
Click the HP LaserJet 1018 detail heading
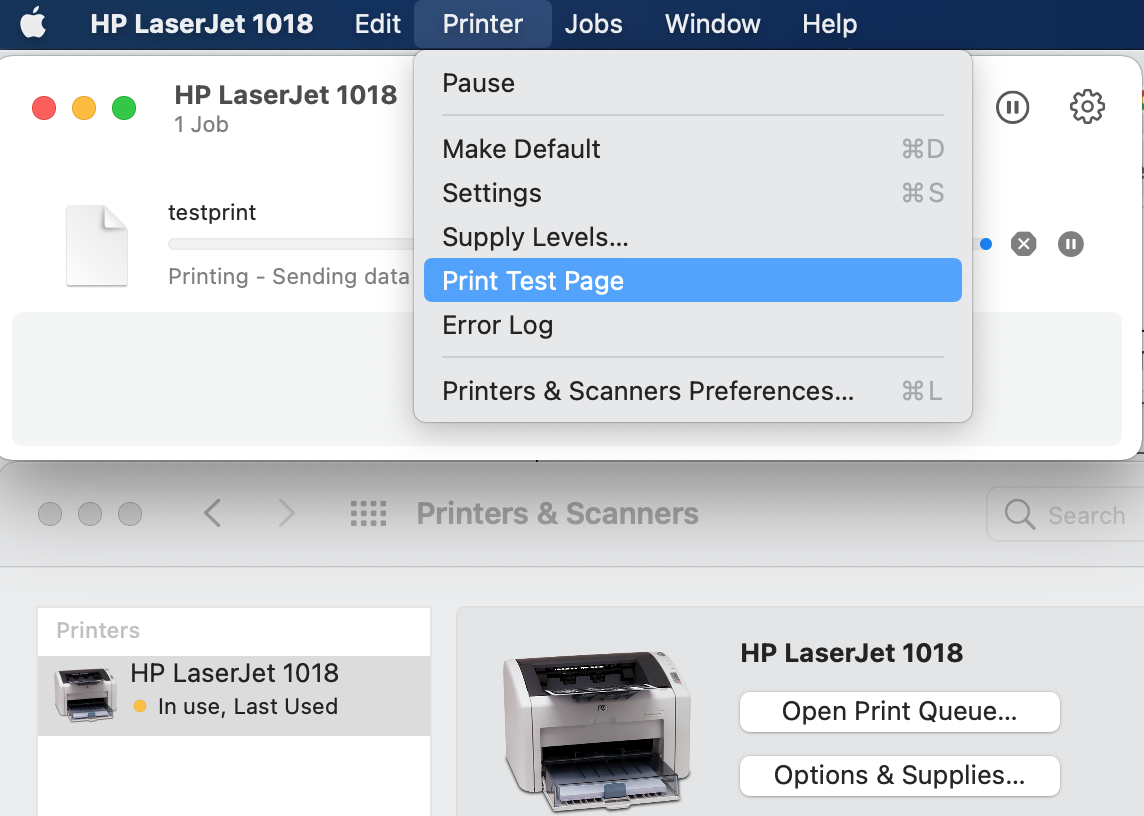click(851, 653)
